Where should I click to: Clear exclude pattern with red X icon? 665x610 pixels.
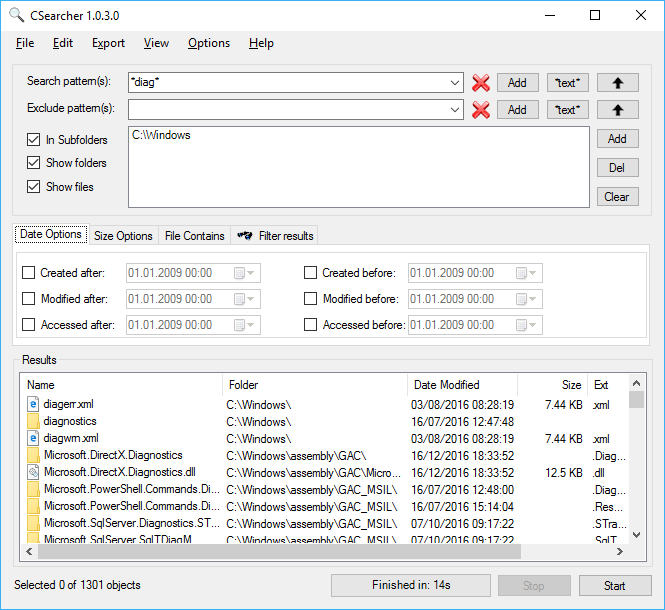(481, 110)
